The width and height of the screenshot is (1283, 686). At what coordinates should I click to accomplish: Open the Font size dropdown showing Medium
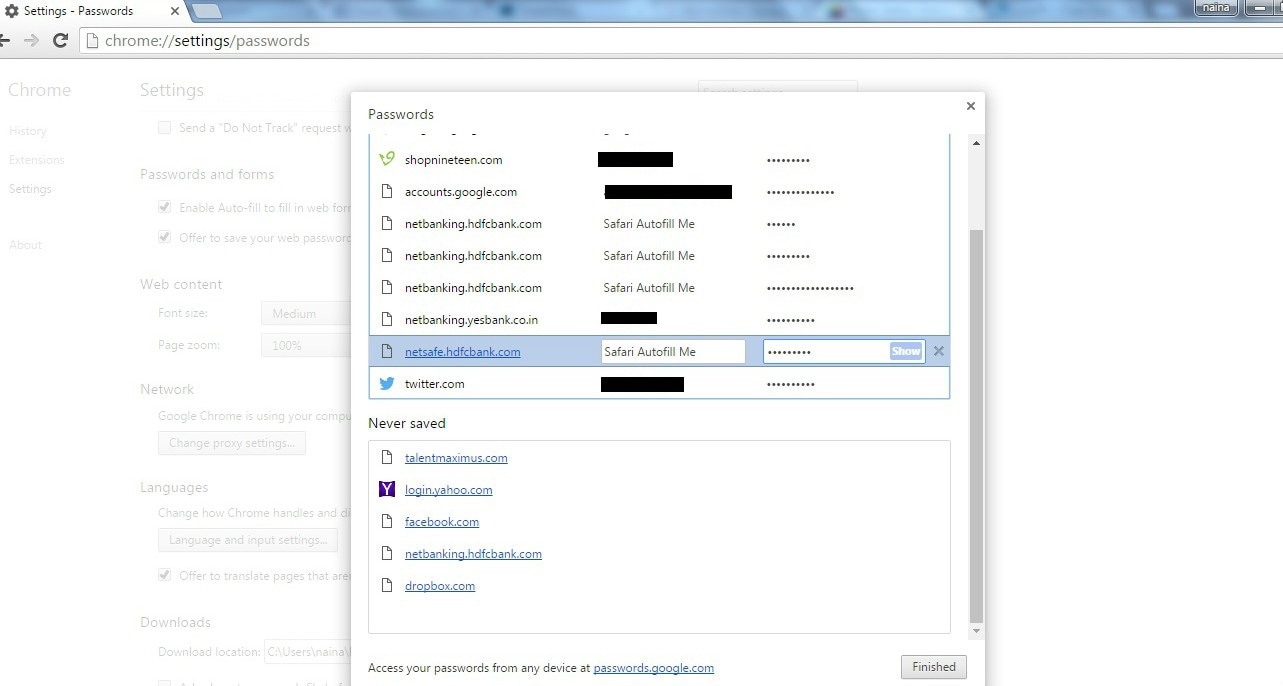tap(305, 314)
